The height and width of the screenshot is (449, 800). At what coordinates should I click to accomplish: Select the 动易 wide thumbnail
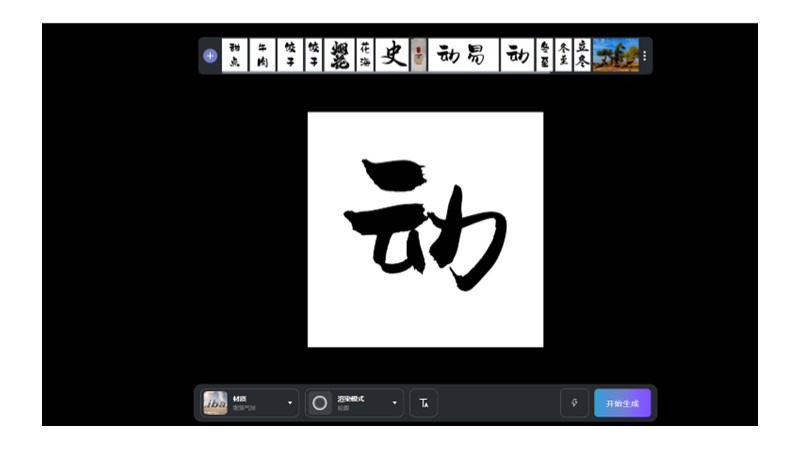click(463, 56)
